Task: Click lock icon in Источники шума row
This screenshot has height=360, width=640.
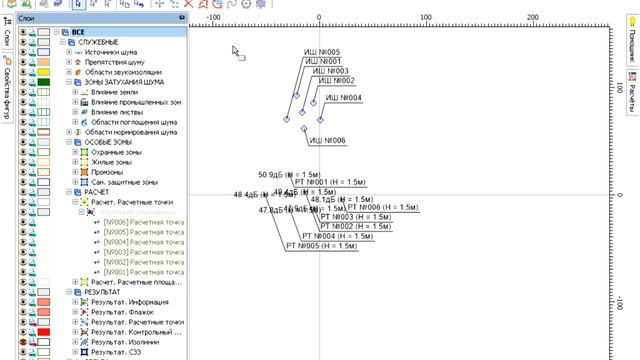Action: click(32, 52)
